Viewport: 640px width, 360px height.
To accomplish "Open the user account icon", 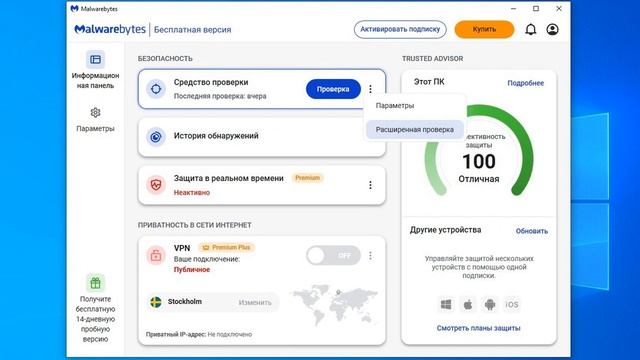I will click(552, 29).
